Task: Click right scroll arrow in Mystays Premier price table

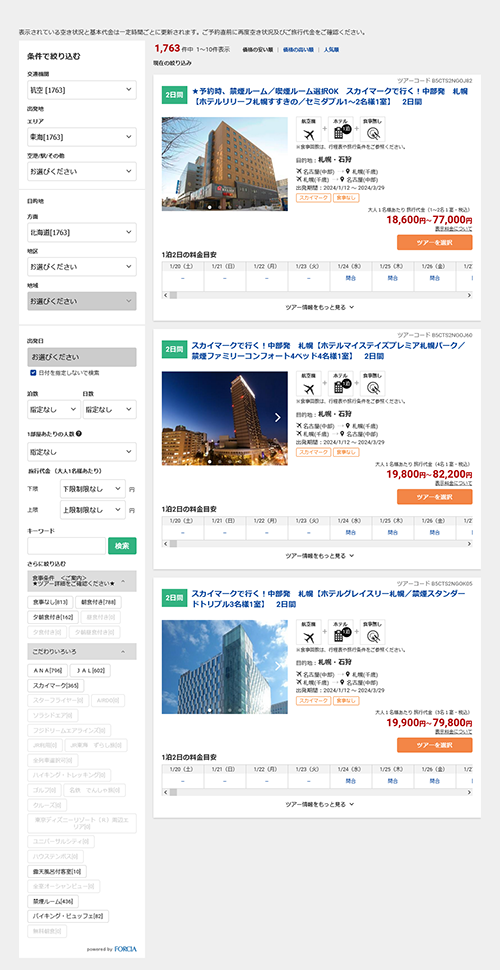Action: pos(469,543)
